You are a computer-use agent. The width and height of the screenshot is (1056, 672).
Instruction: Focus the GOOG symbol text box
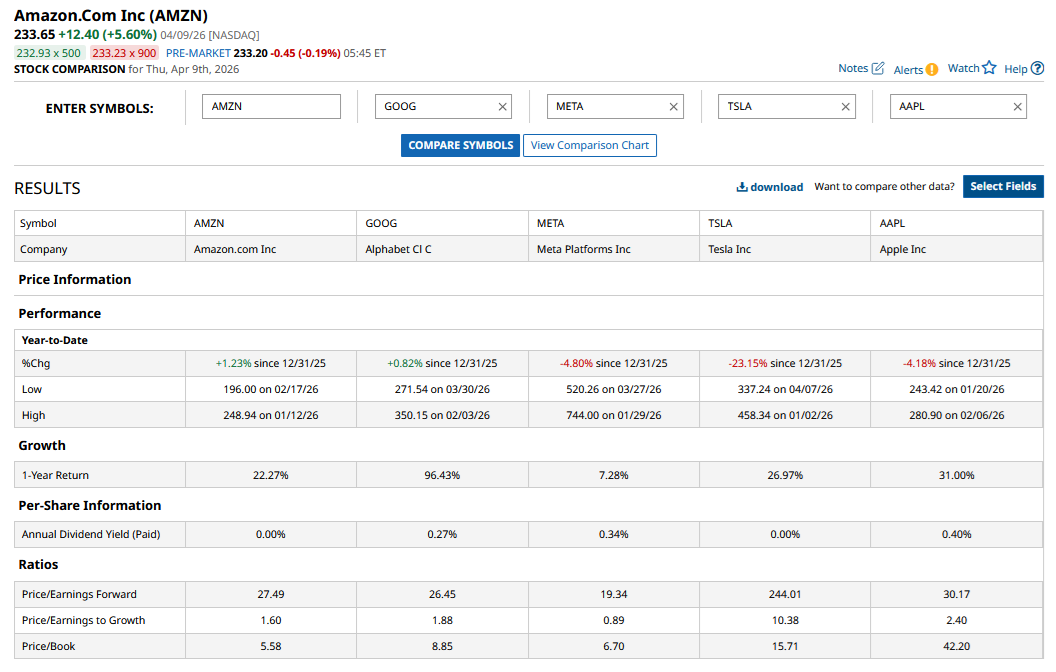432,107
